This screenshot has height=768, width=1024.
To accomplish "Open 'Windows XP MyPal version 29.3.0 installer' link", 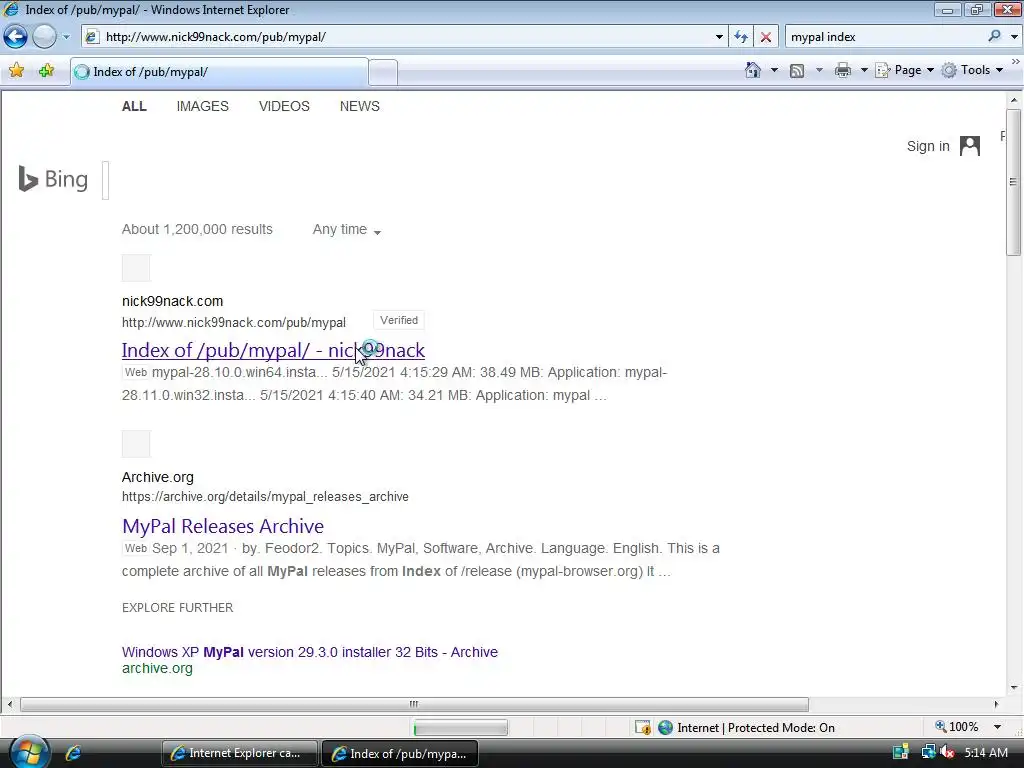I will click(x=310, y=652).
